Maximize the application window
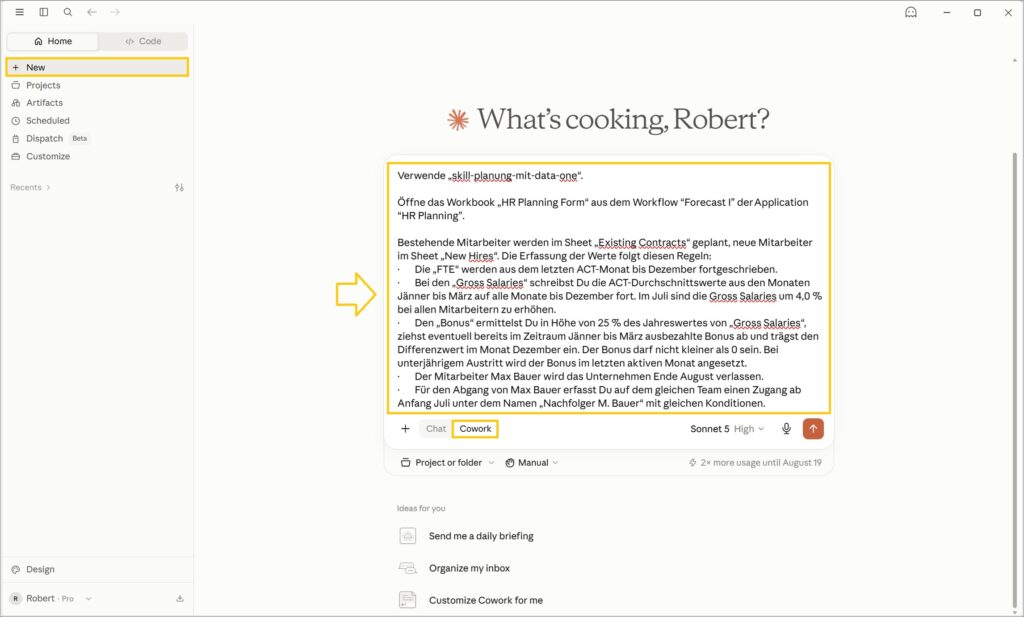 pyautogui.click(x=977, y=12)
